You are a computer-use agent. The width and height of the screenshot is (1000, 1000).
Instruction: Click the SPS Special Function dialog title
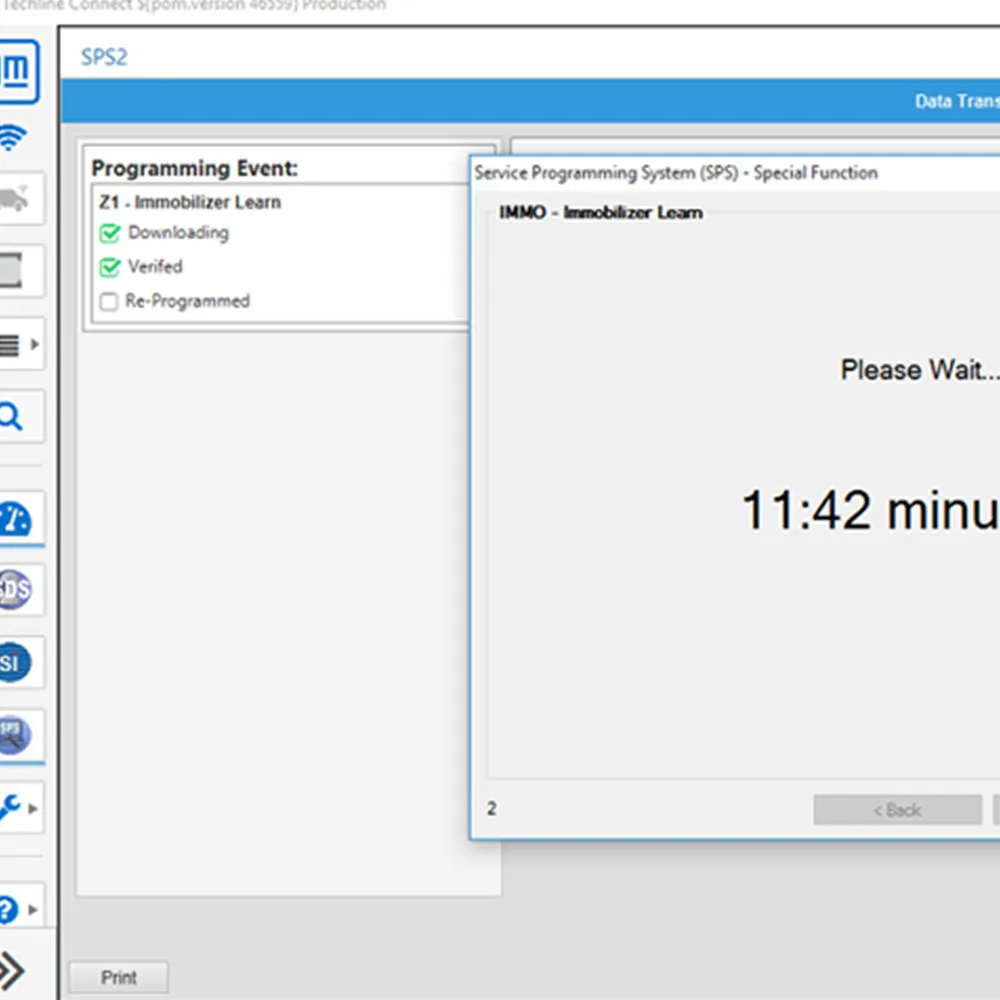pos(676,173)
